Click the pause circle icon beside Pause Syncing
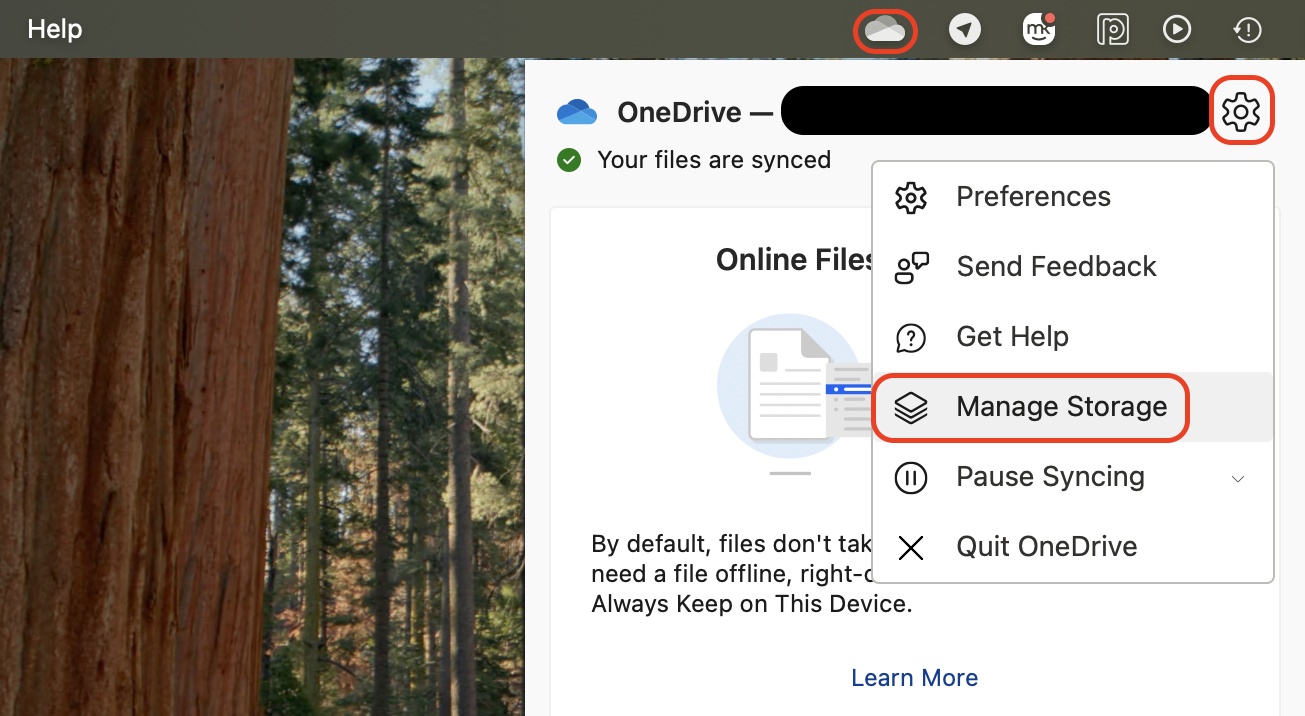 tap(911, 477)
